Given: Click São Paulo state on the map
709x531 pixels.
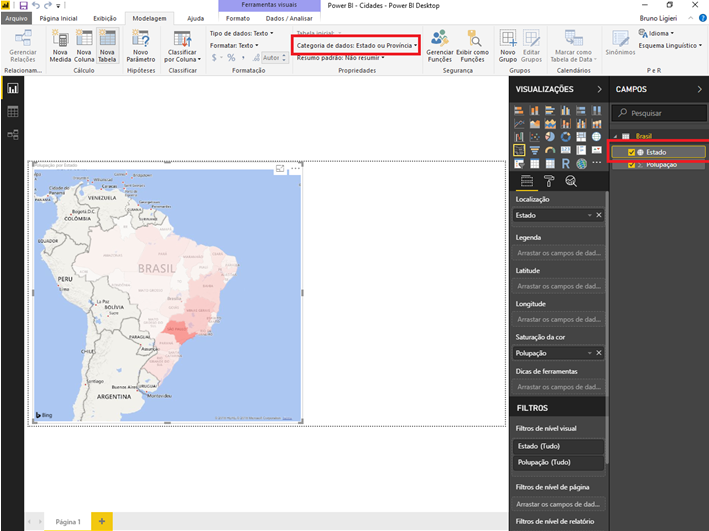Looking at the screenshot, I should pyautogui.click(x=178, y=332).
